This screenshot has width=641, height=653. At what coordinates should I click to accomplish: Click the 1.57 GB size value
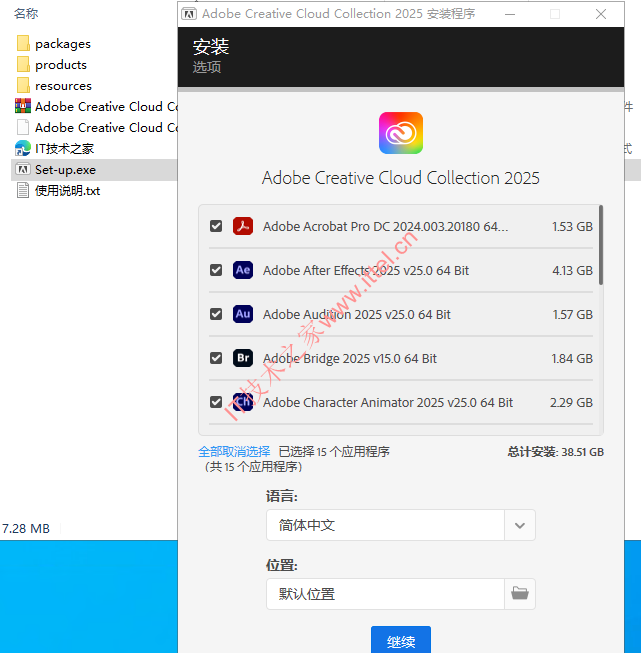coord(572,314)
